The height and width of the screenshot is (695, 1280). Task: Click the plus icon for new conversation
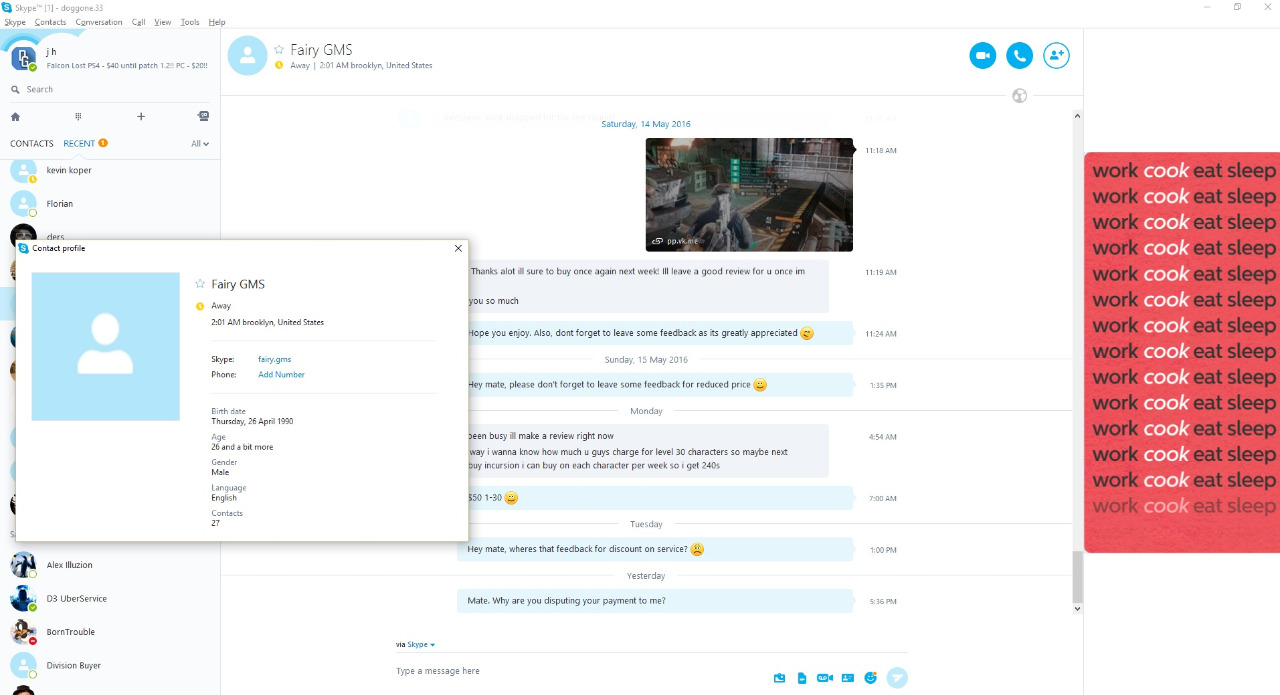click(141, 116)
